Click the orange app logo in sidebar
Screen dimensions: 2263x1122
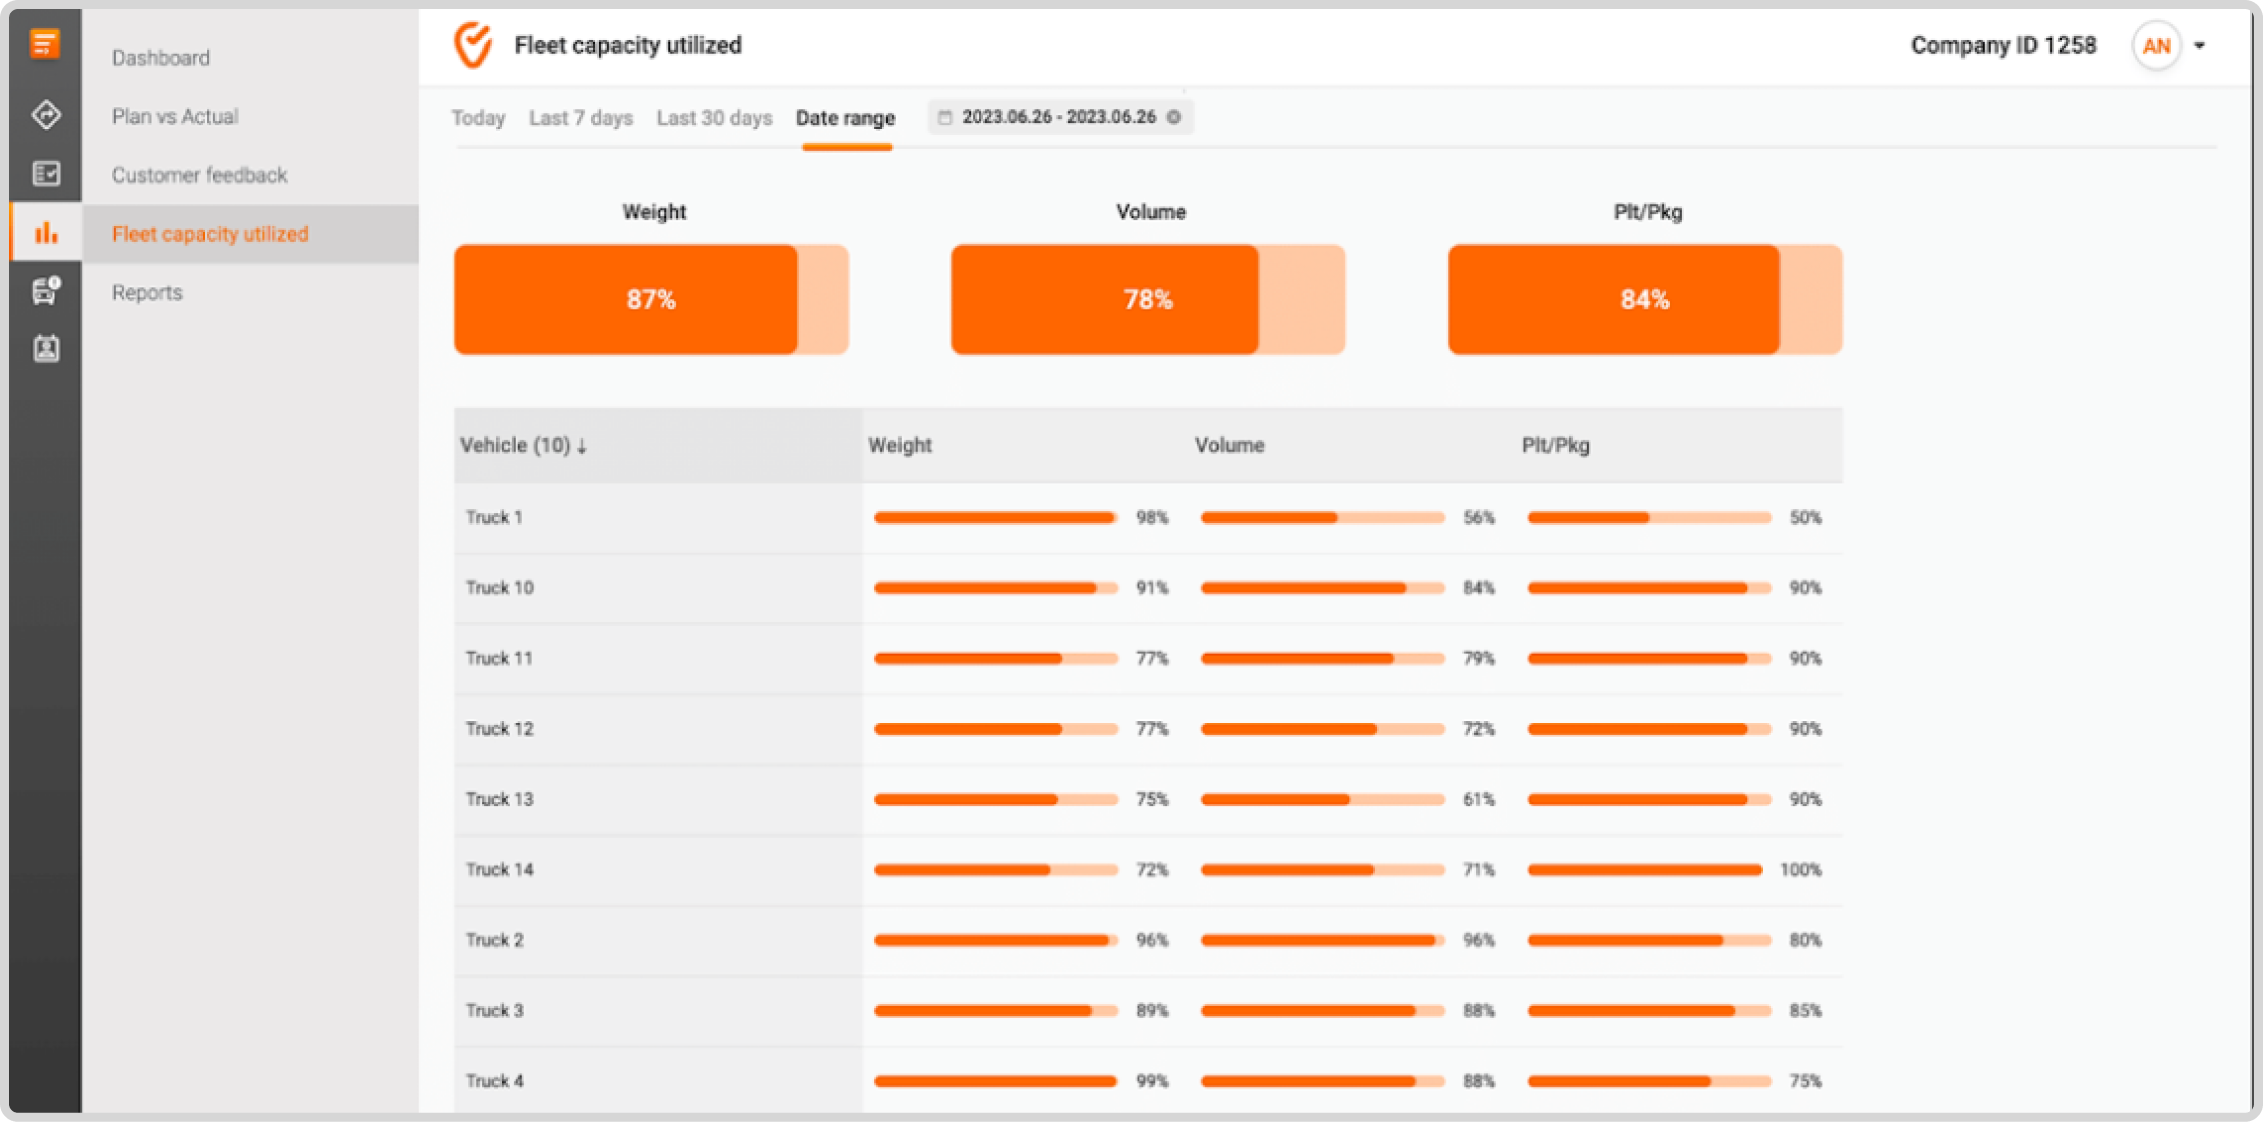pos(45,44)
